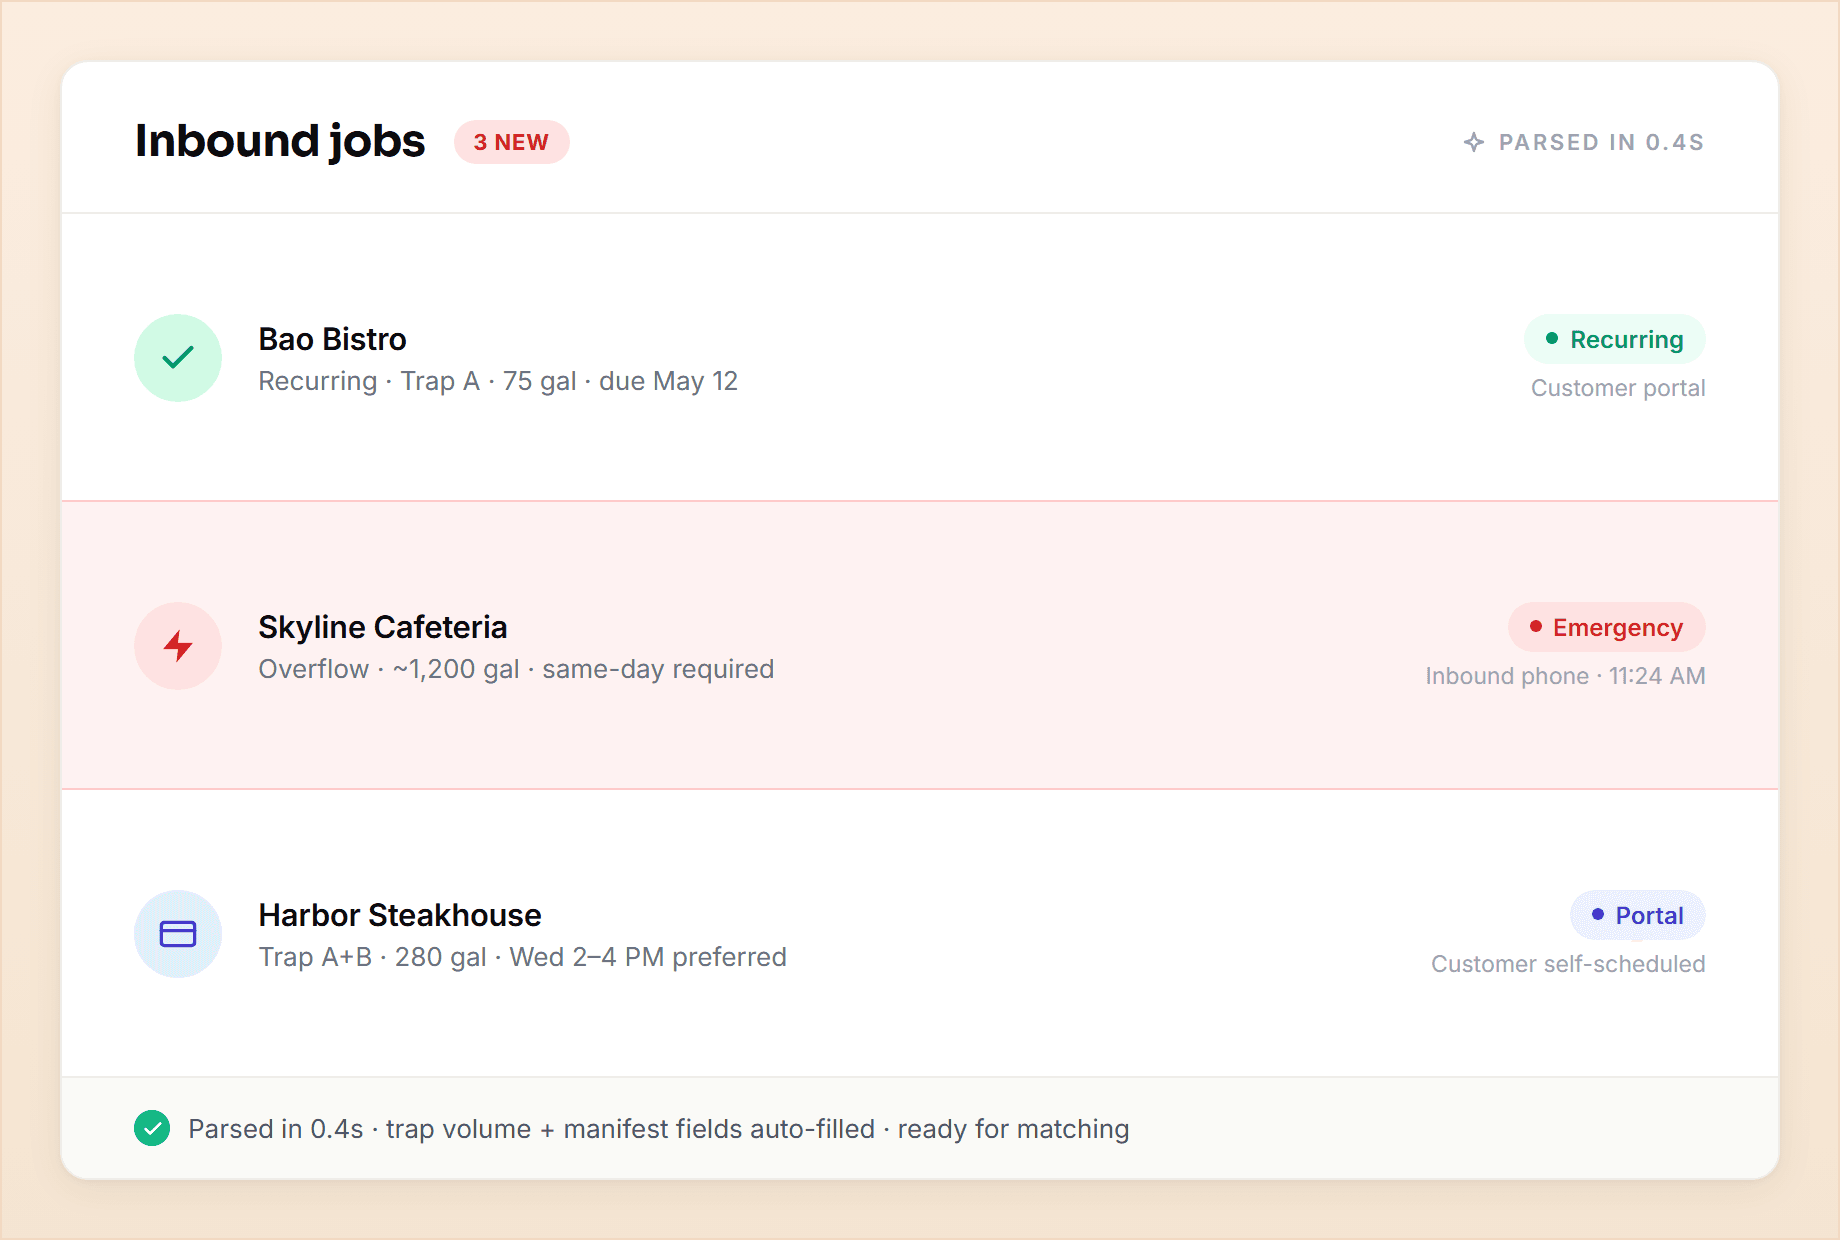Select the text Overflow · ~1,200 gal · same-day required
This screenshot has height=1240, width=1840.
point(516,669)
